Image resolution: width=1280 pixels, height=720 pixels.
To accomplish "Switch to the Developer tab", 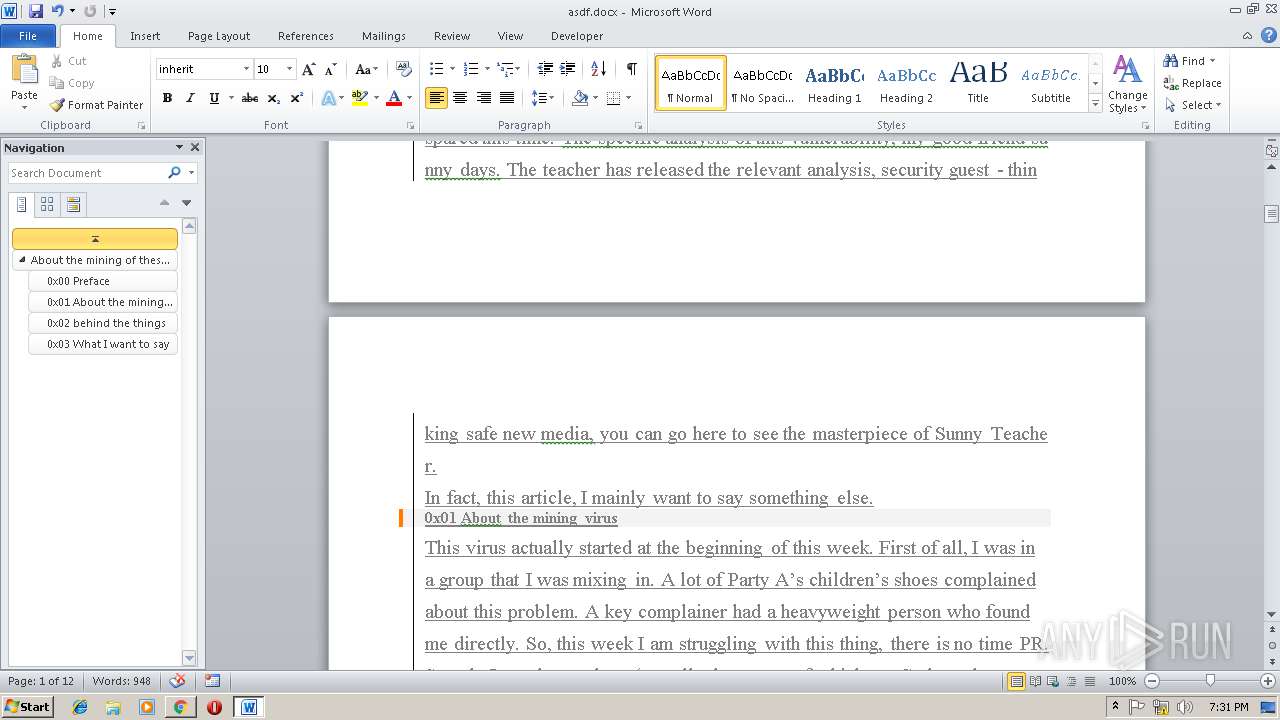I will [x=577, y=36].
